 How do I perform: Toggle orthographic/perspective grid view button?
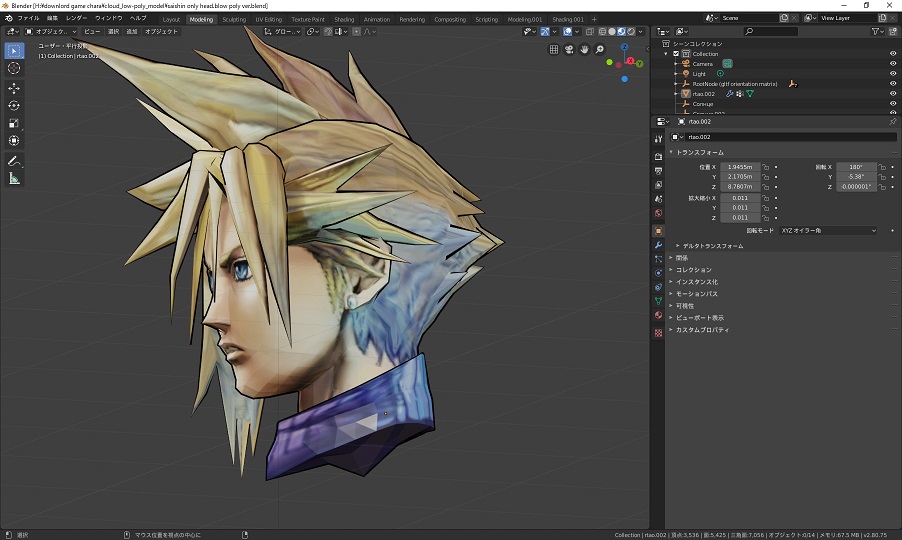tap(554, 49)
